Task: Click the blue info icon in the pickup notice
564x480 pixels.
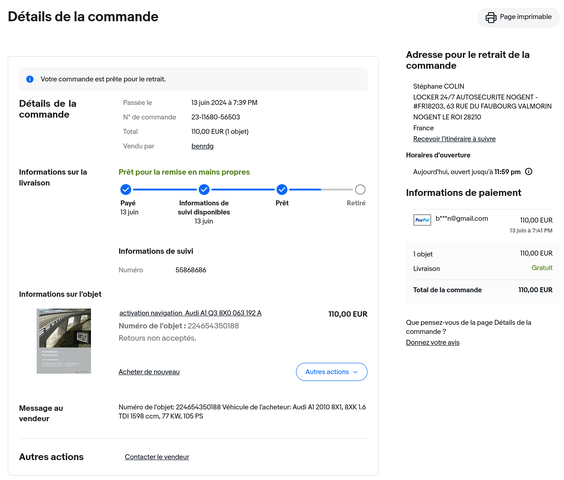Action: [30, 79]
